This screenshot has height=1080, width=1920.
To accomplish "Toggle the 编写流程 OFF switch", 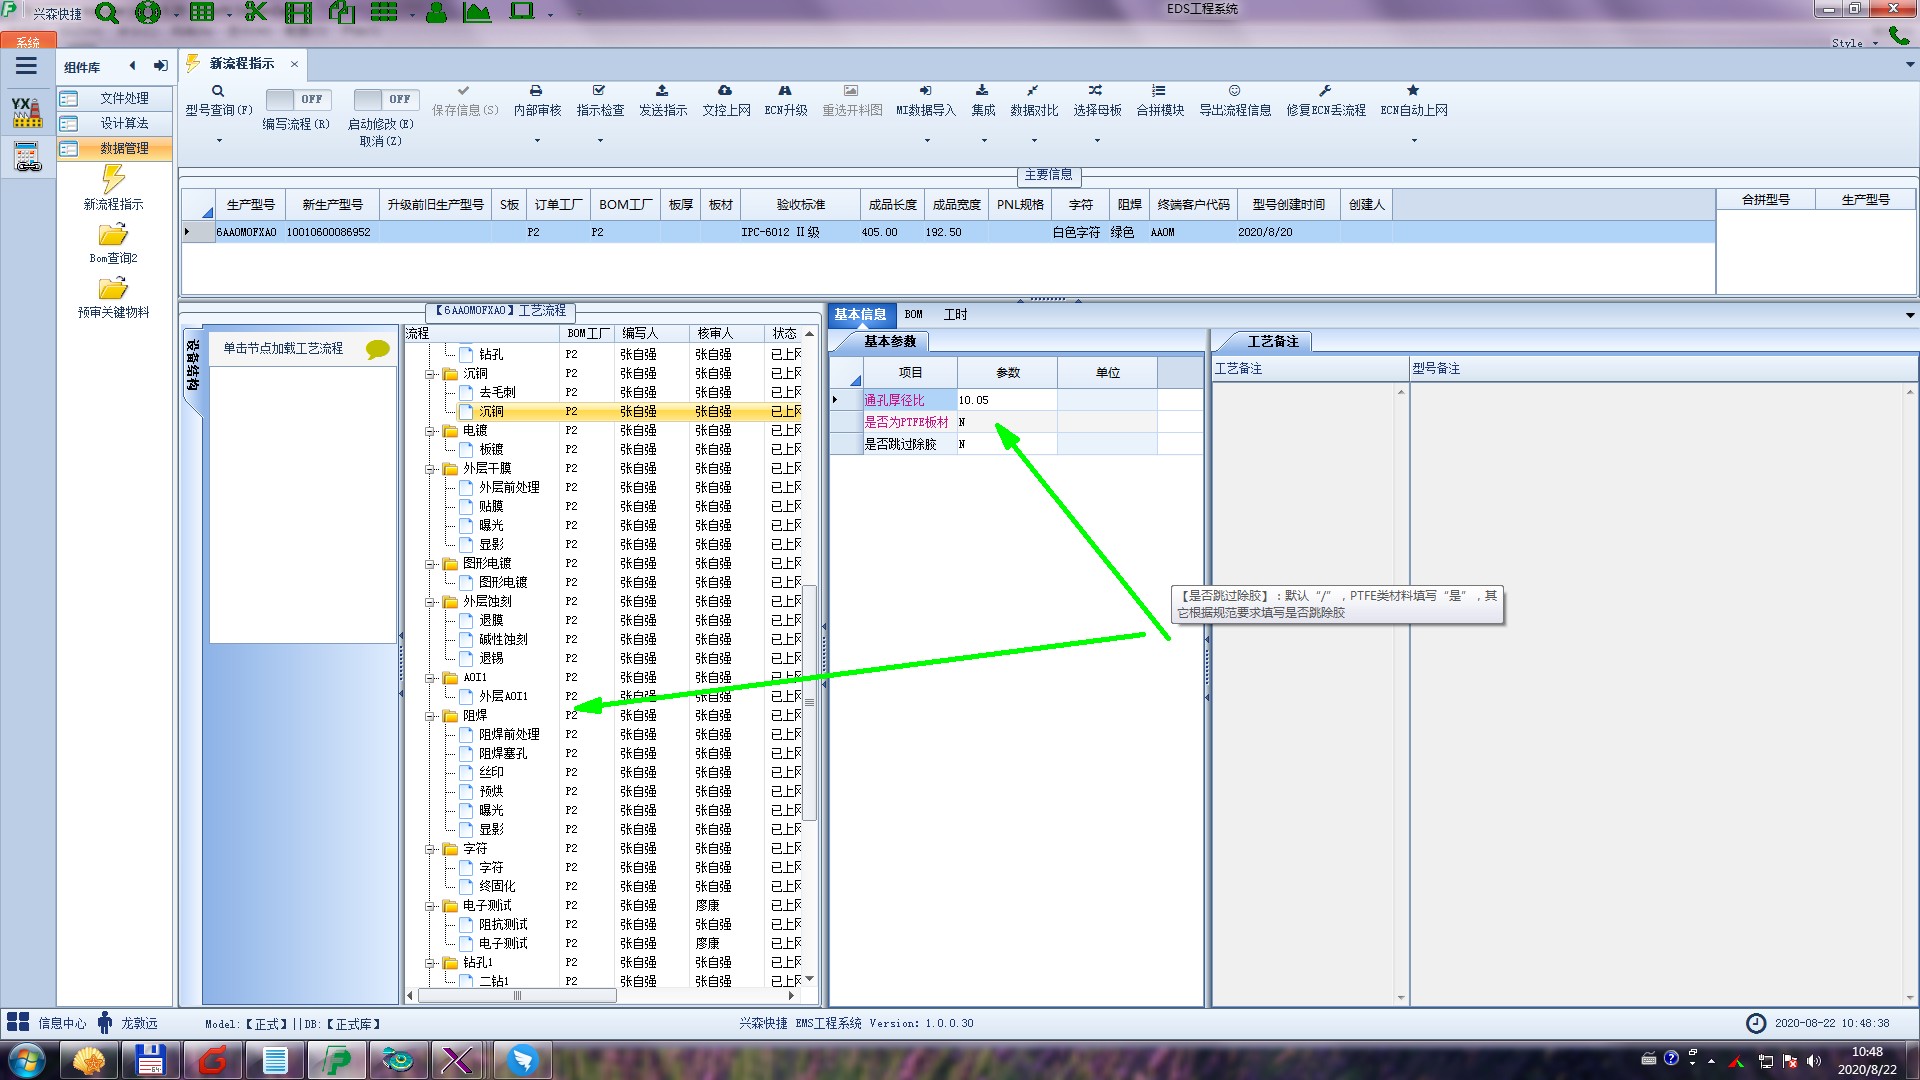I will (x=297, y=99).
